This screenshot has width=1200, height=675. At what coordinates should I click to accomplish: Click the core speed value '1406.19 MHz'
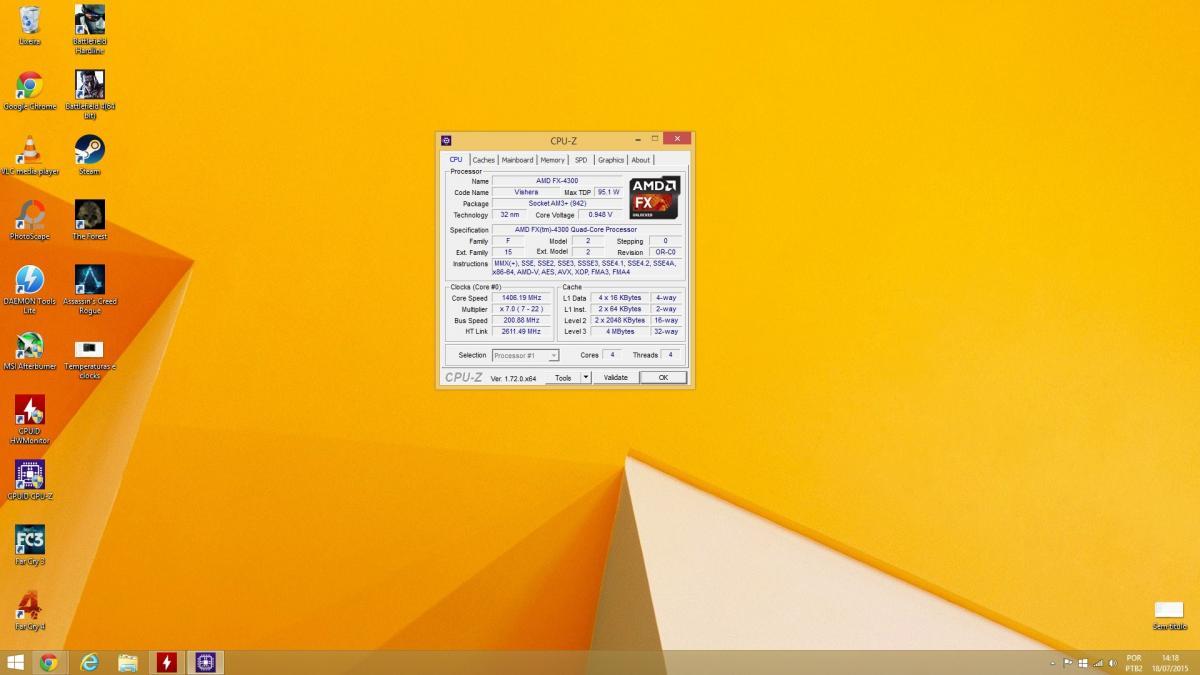521,298
